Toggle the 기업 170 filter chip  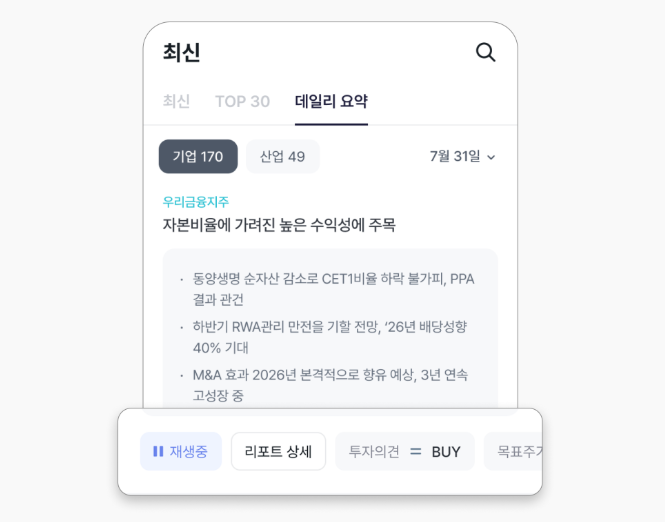(x=198, y=156)
